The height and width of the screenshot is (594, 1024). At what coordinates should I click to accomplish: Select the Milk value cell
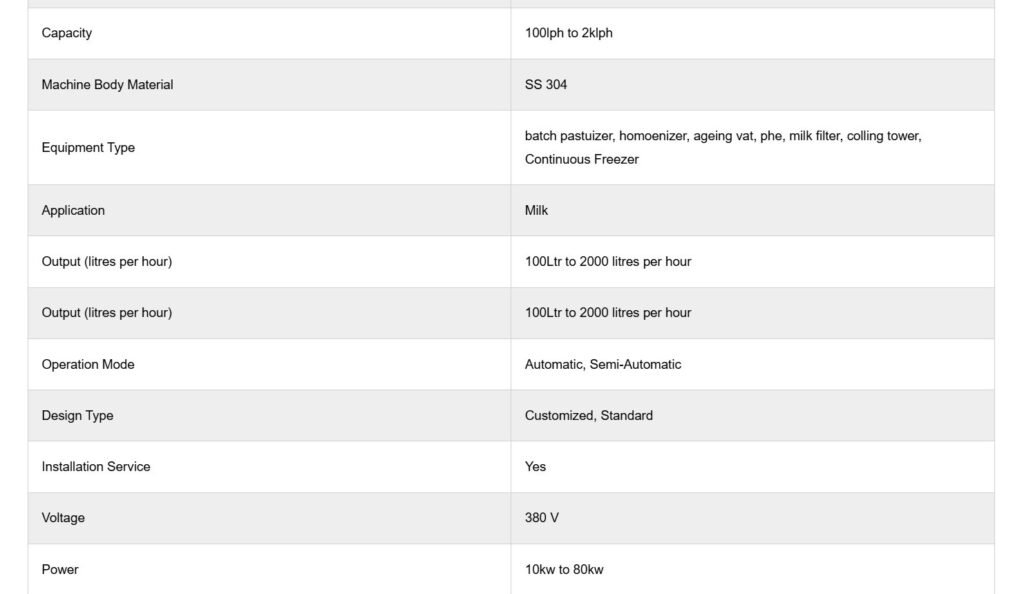click(x=536, y=211)
